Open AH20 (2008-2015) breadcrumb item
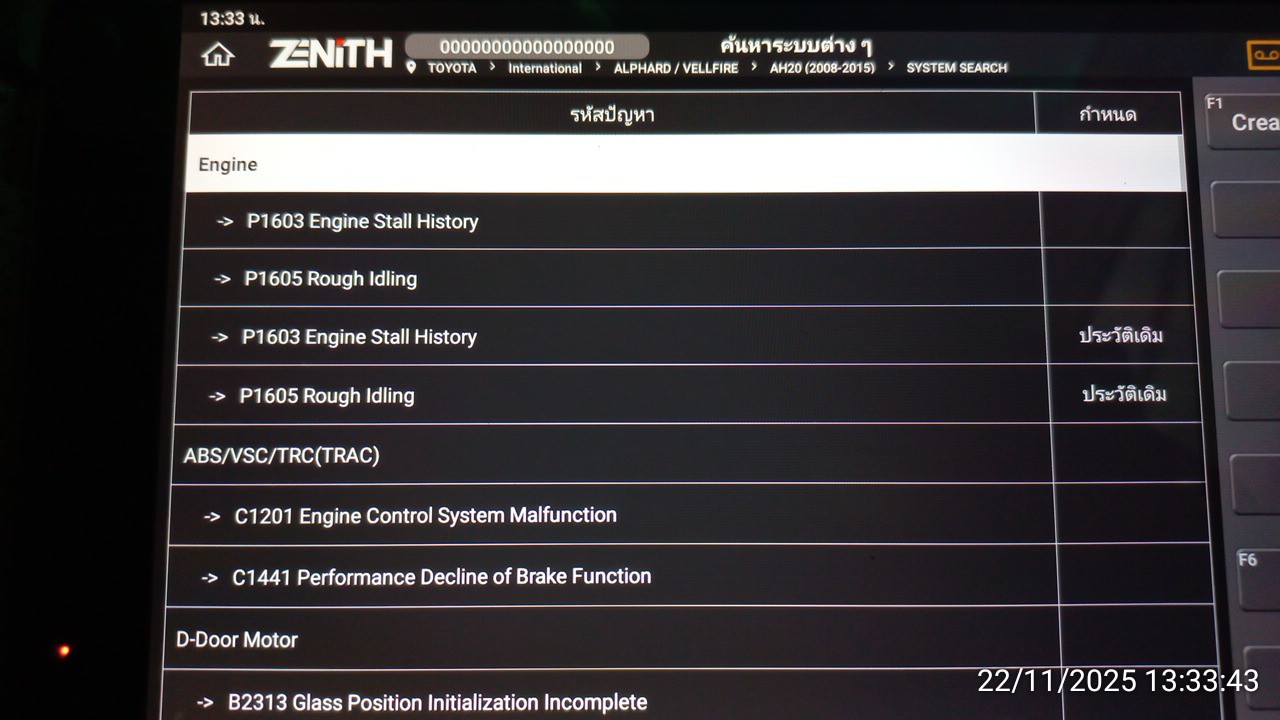Screen dimensions: 1280x720 (821, 68)
